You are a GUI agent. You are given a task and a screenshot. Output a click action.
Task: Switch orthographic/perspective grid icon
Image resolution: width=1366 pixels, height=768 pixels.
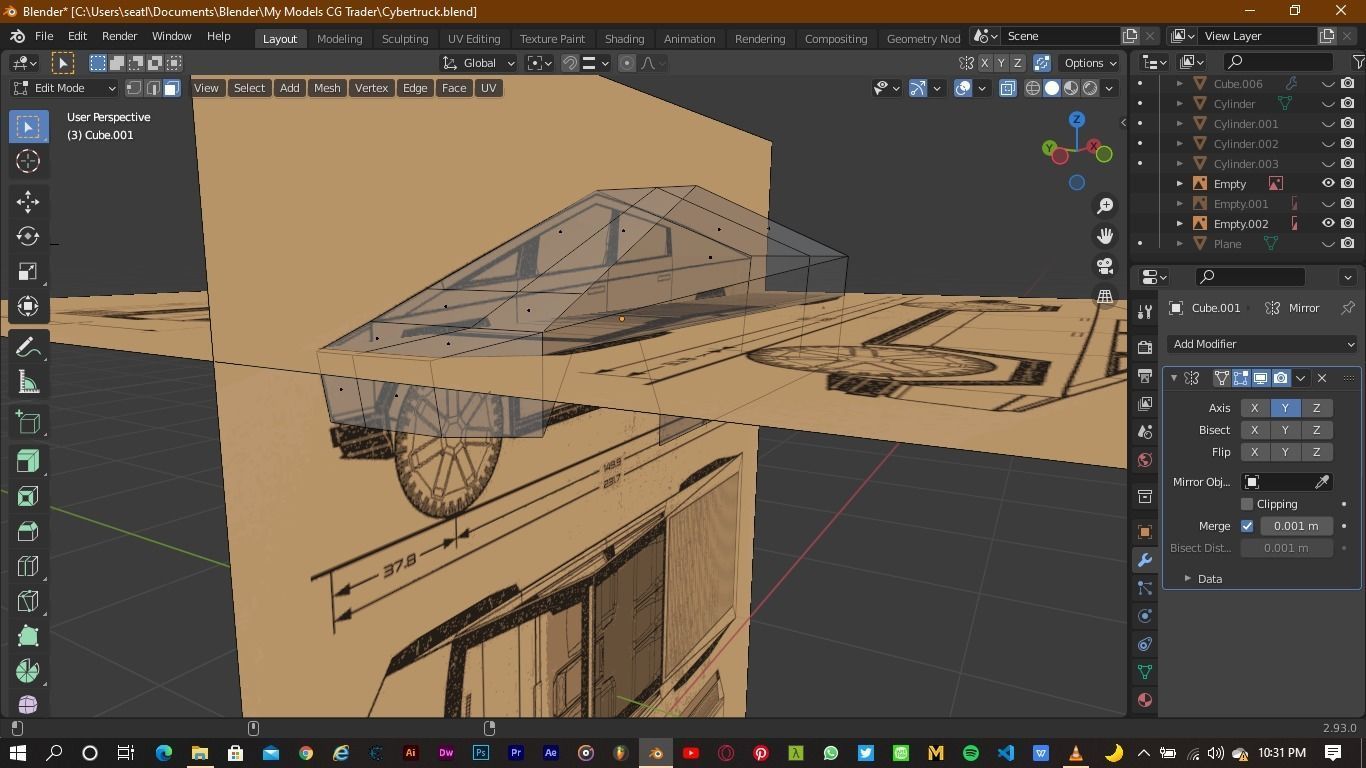1105,296
